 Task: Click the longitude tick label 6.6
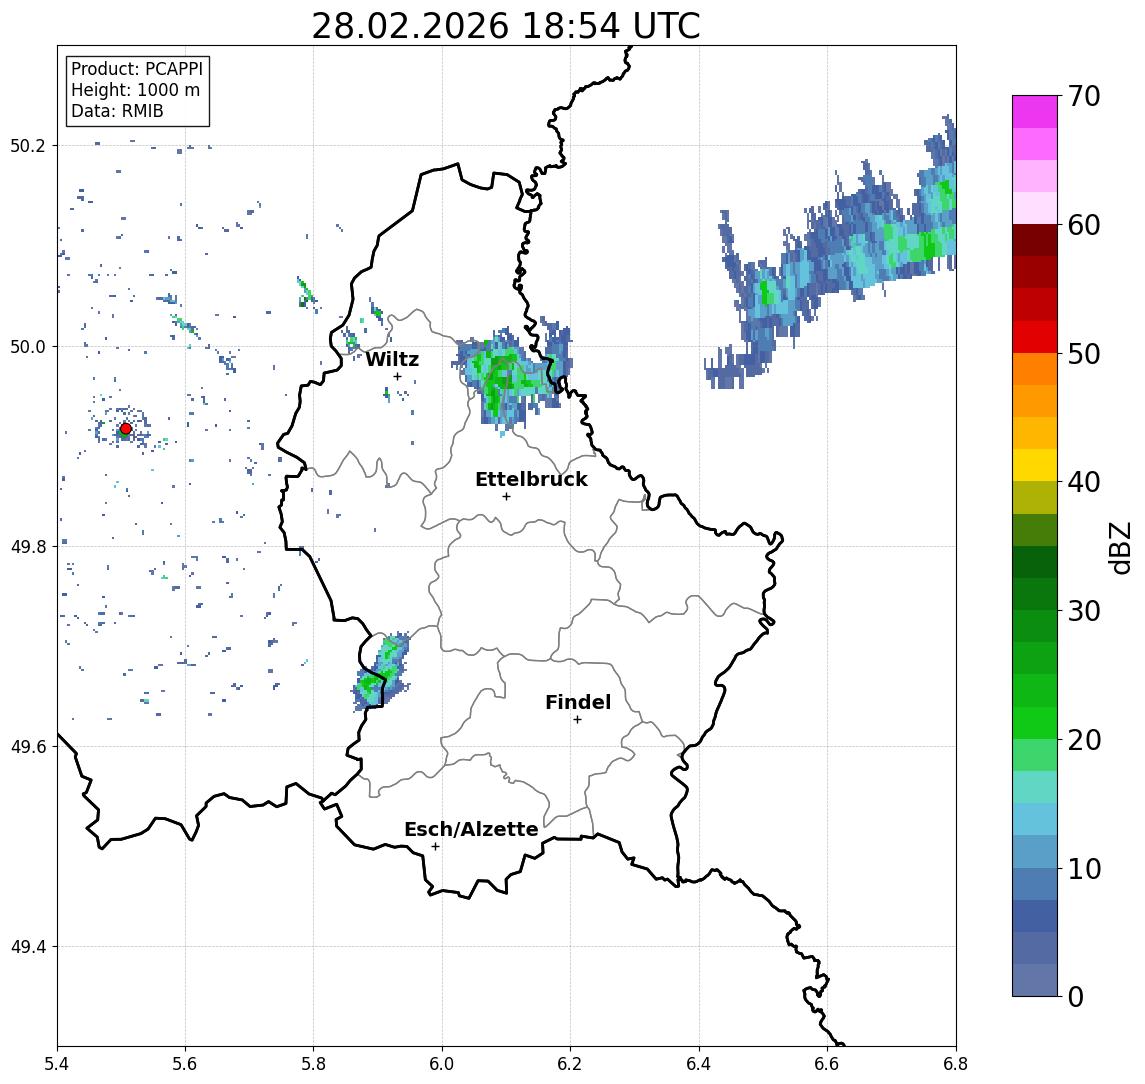[827, 1064]
